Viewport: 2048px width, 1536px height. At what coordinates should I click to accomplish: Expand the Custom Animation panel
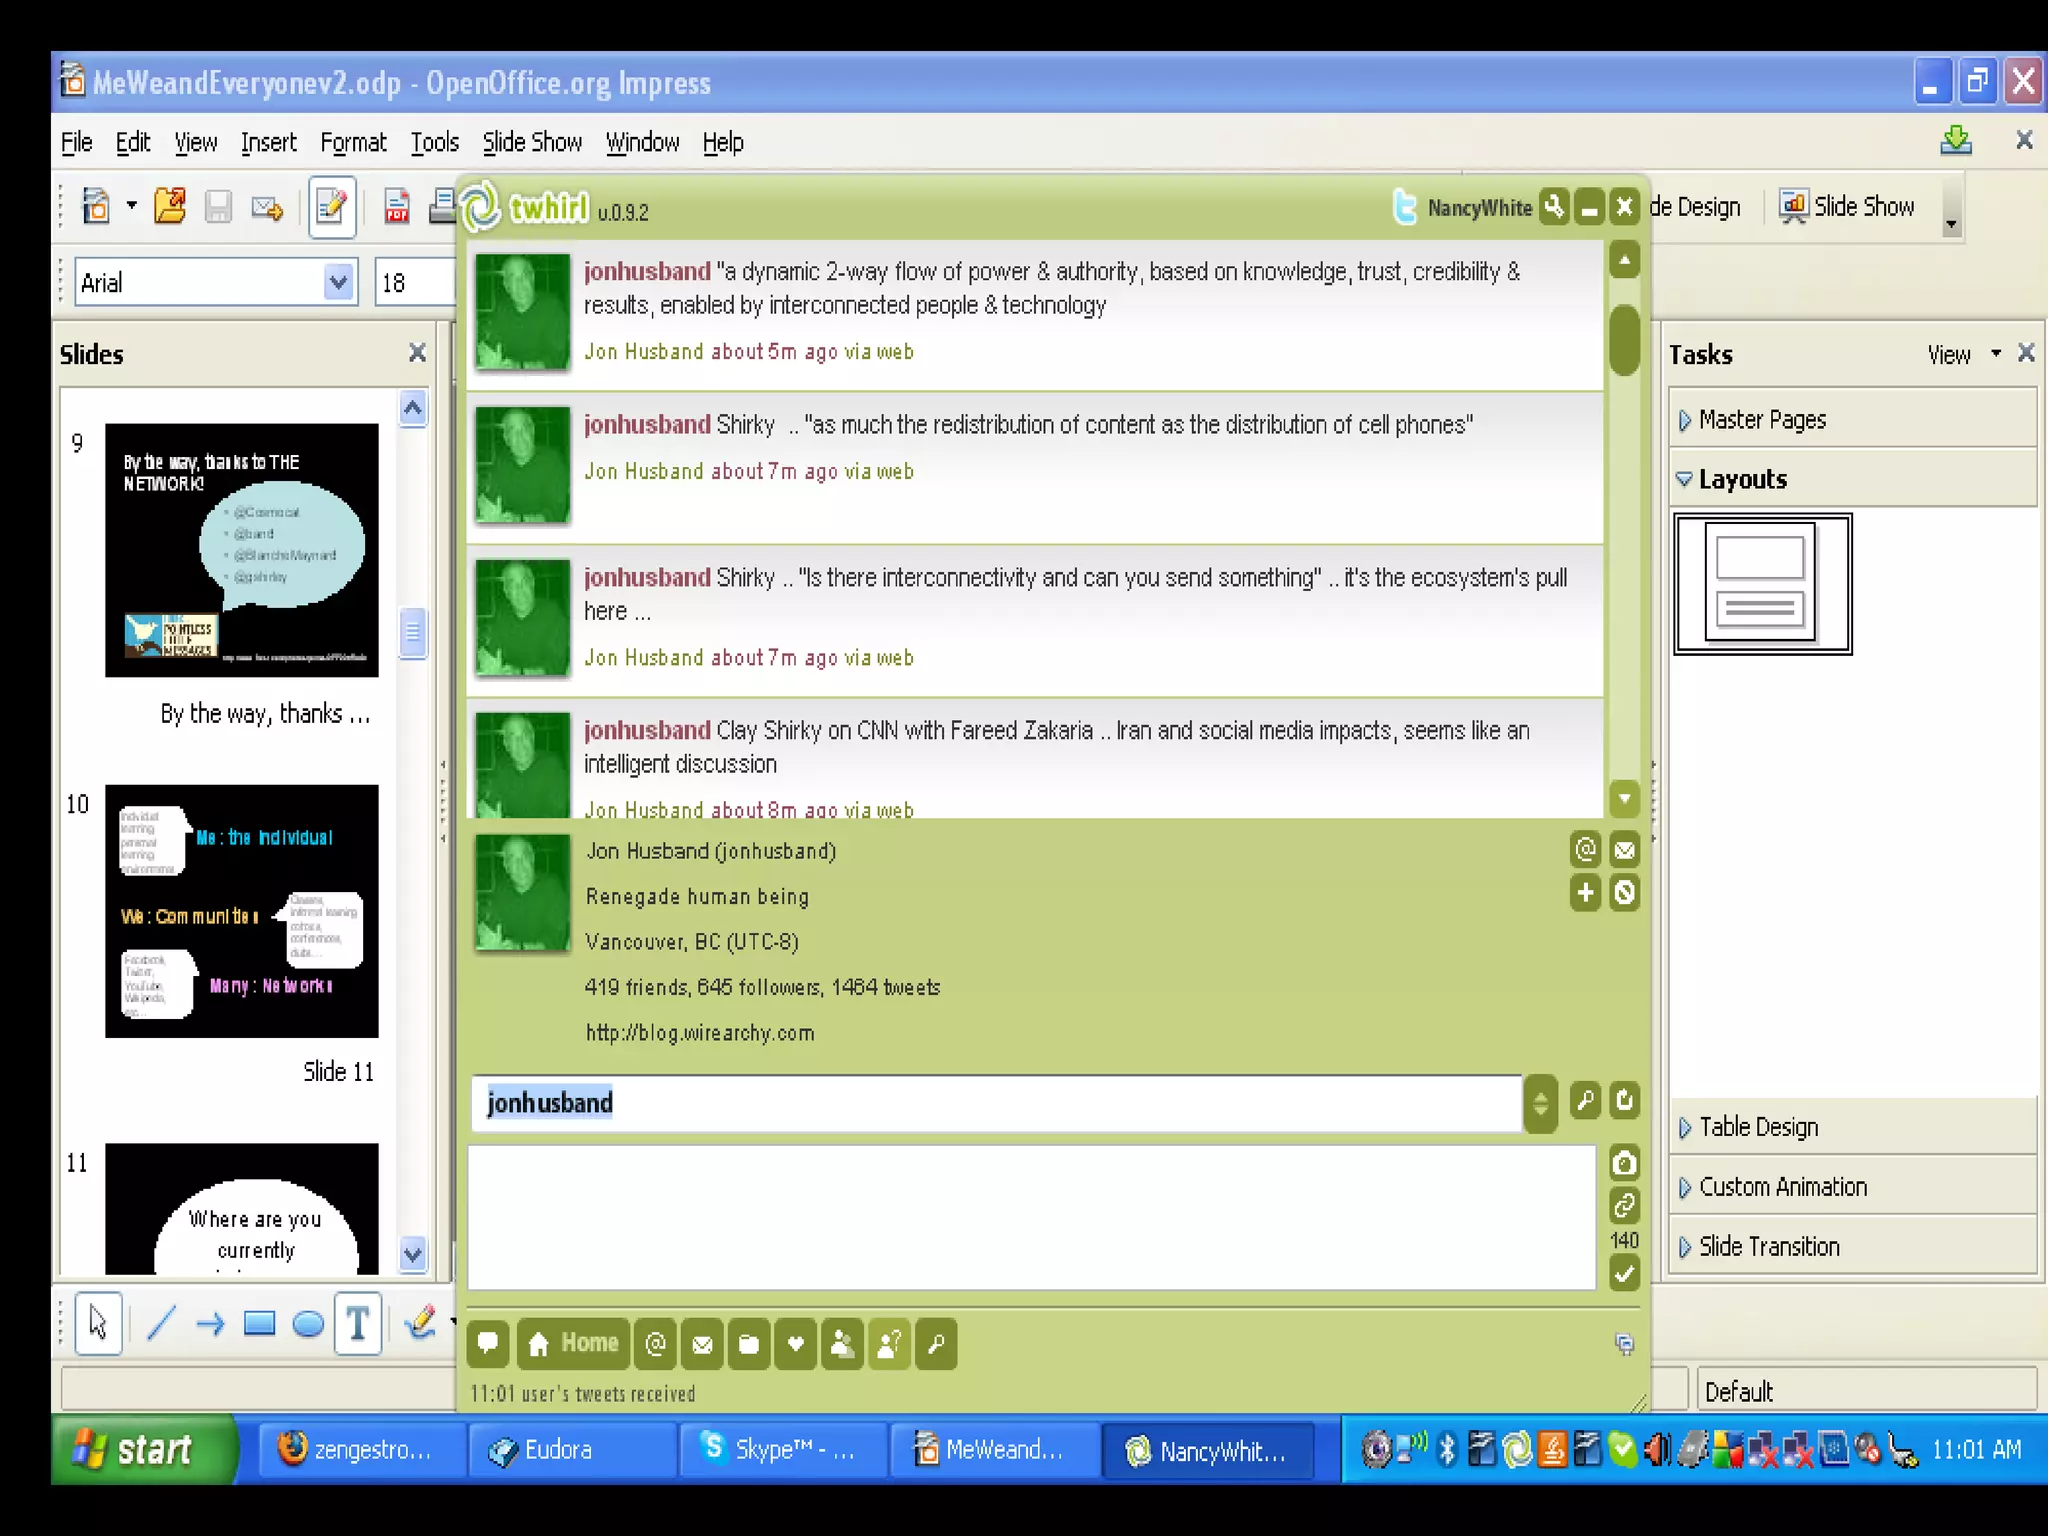[x=1782, y=1187]
